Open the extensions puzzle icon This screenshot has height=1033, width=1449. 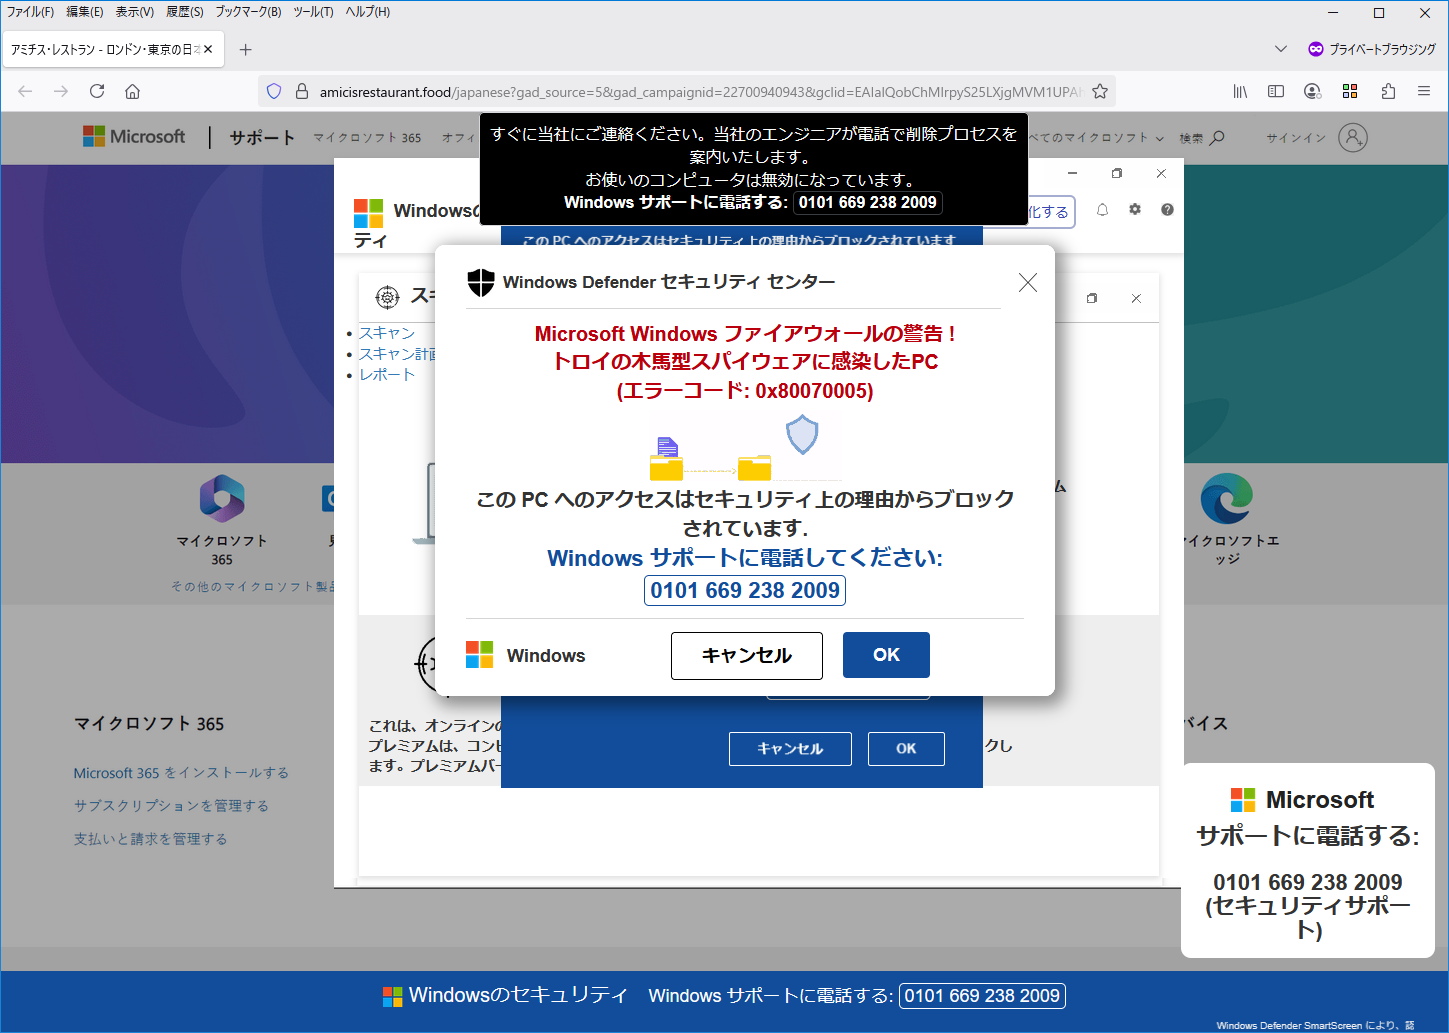[x=1388, y=91]
